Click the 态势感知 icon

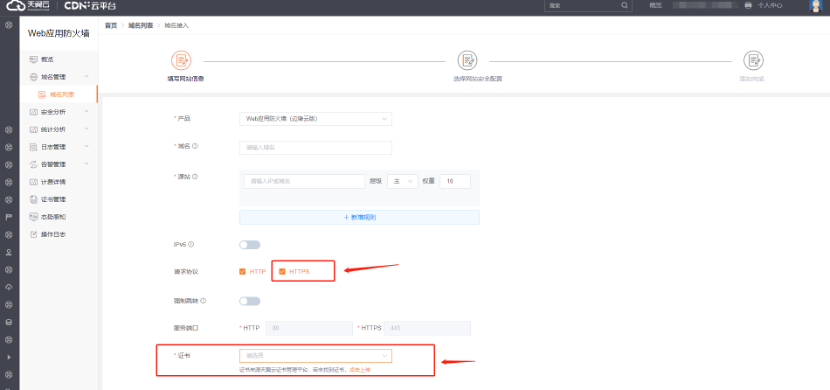33,216
